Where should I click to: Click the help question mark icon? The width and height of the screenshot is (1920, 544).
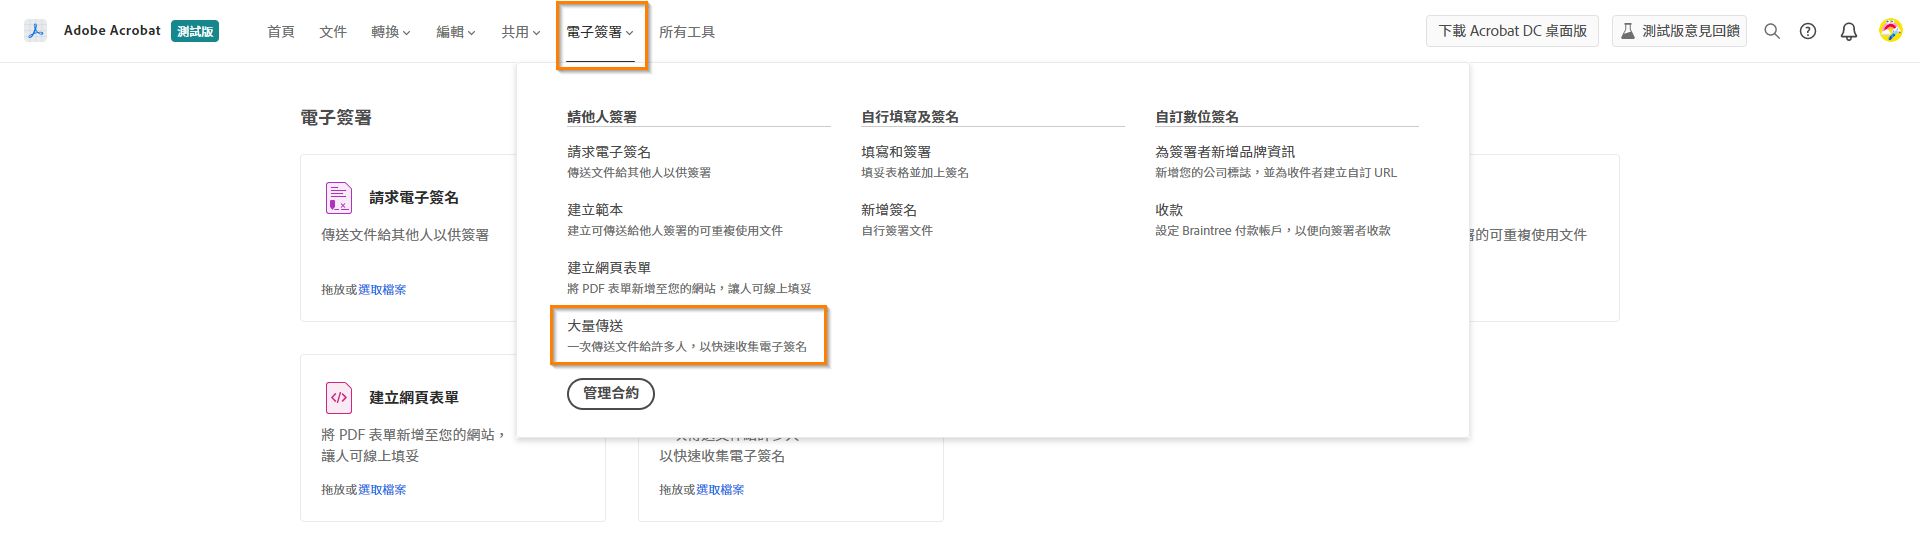pyautogui.click(x=1808, y=31)
